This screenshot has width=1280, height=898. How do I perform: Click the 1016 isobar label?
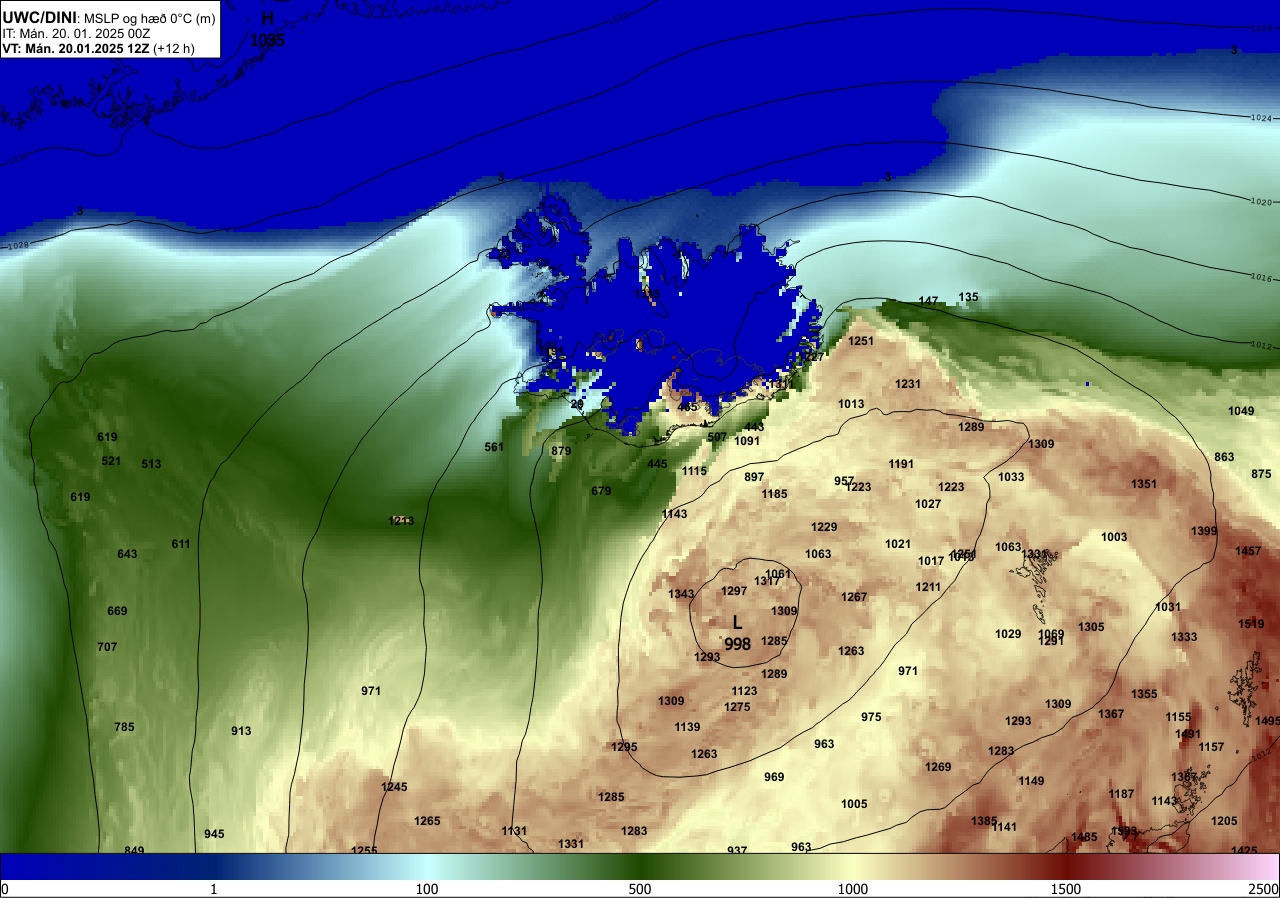pyautogui.click(x=1260, y=278)
